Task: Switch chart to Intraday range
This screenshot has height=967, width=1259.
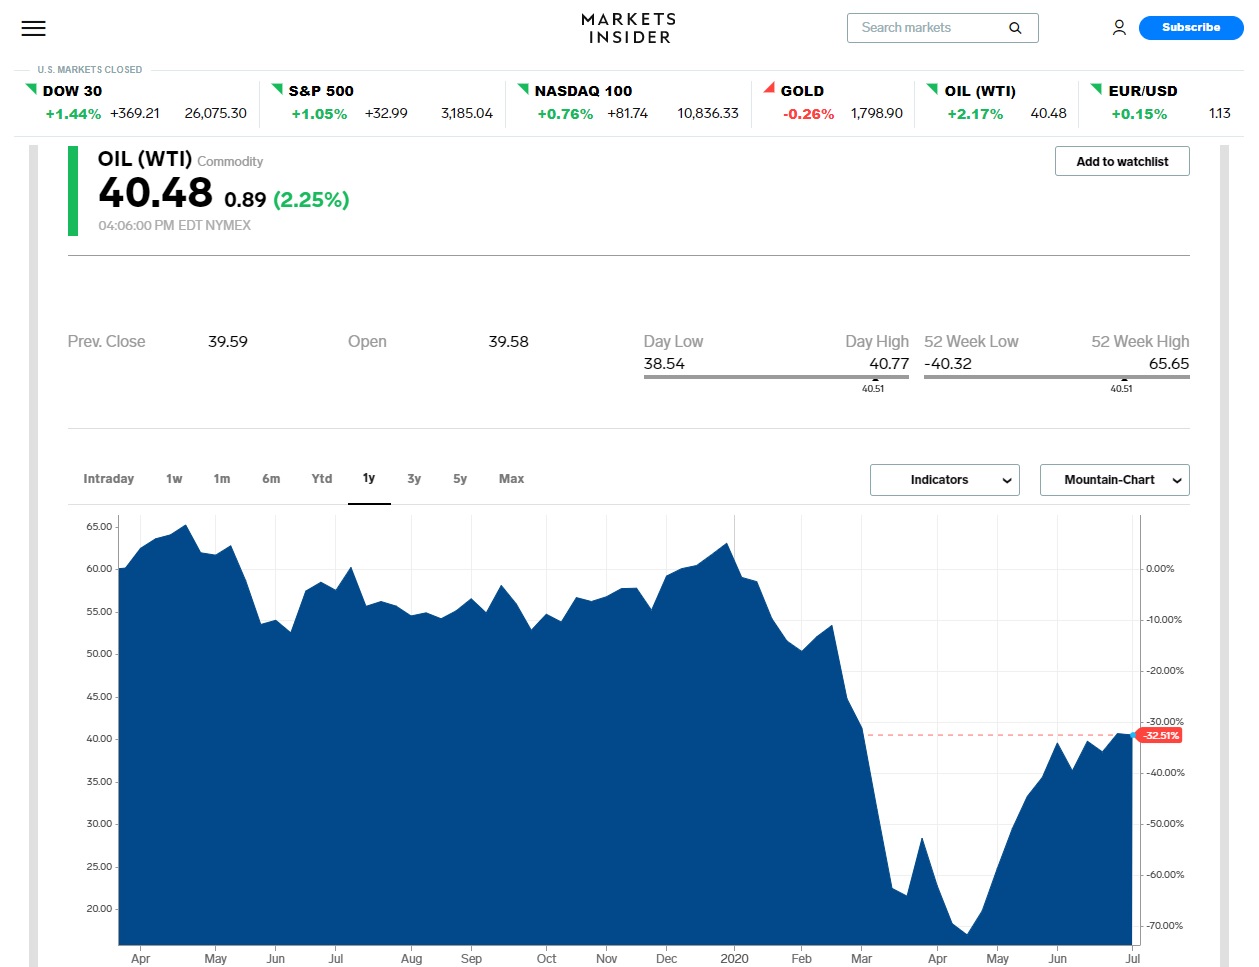Action: tap(108, 479)
